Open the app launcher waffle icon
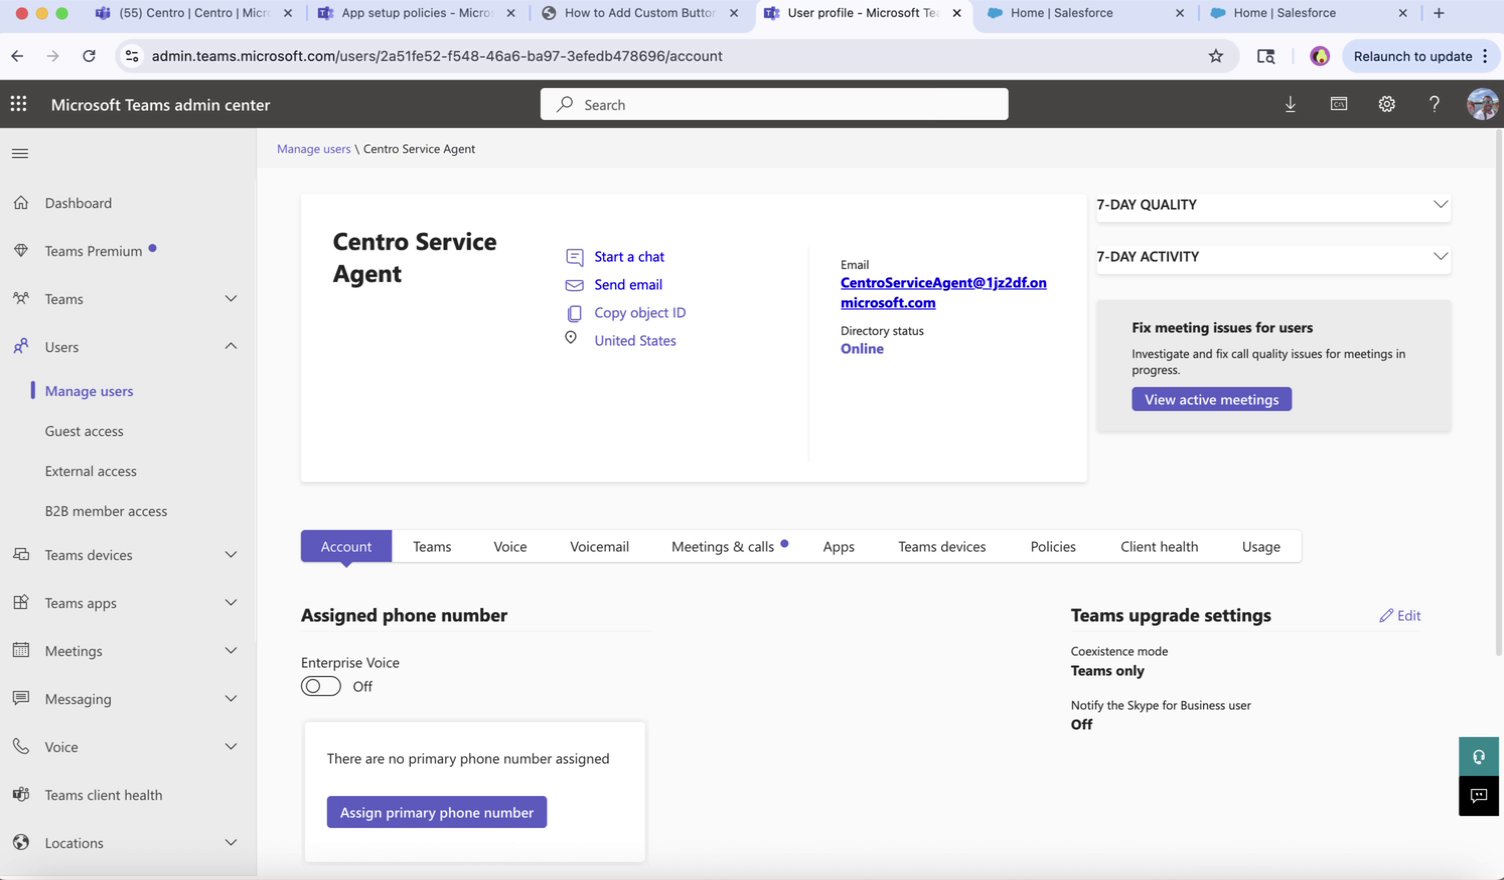 click(x=19, y=104)
